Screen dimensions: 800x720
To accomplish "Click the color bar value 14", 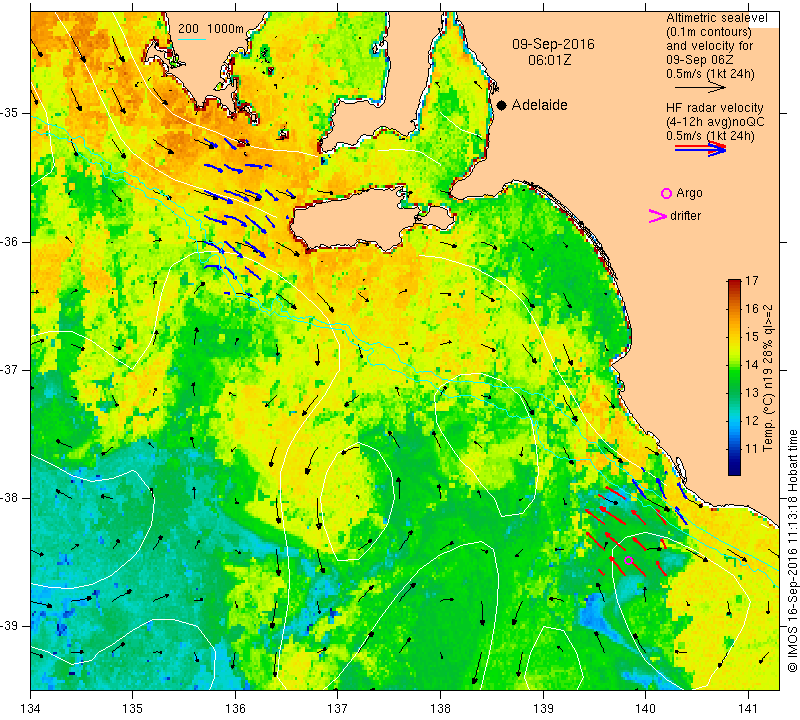I will (x=752, y=365).
